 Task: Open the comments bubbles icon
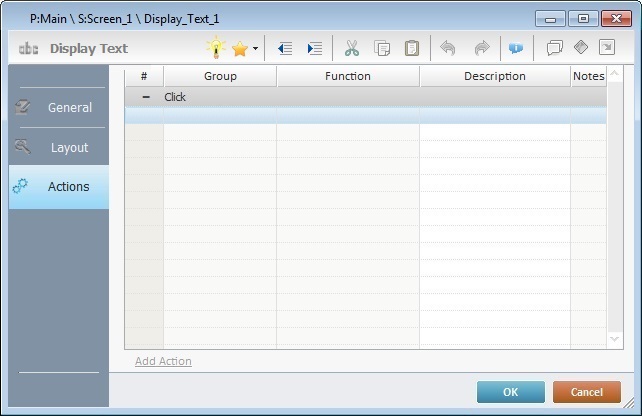coord(555,47)
